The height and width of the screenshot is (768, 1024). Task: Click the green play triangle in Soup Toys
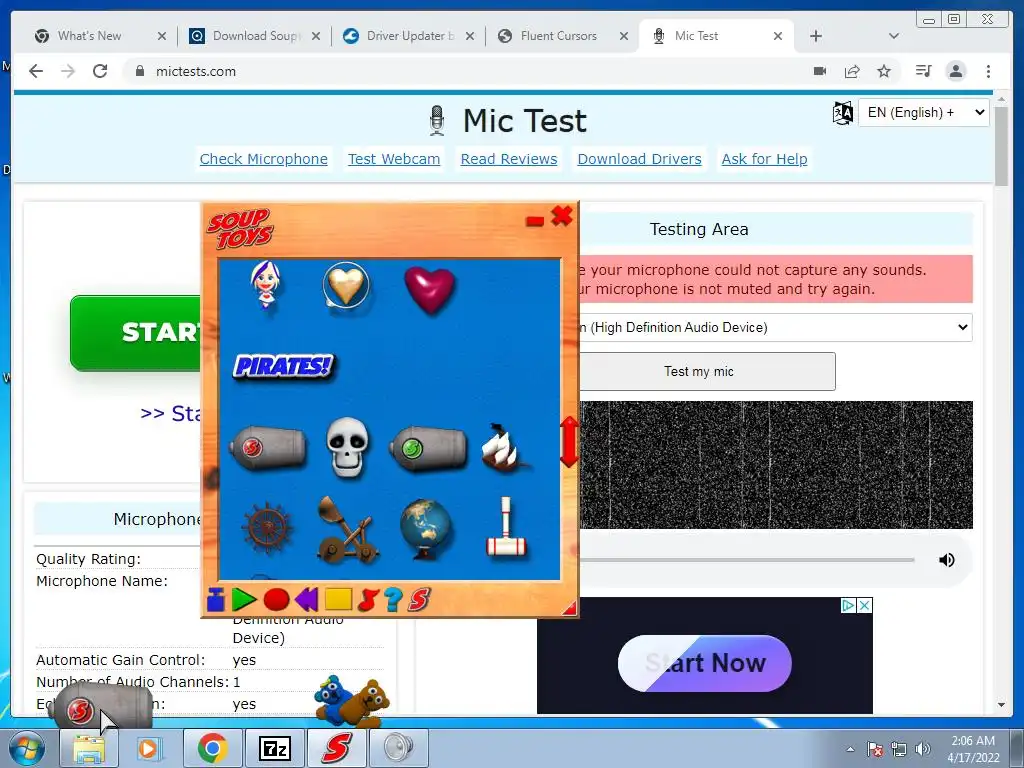point(244,599)
